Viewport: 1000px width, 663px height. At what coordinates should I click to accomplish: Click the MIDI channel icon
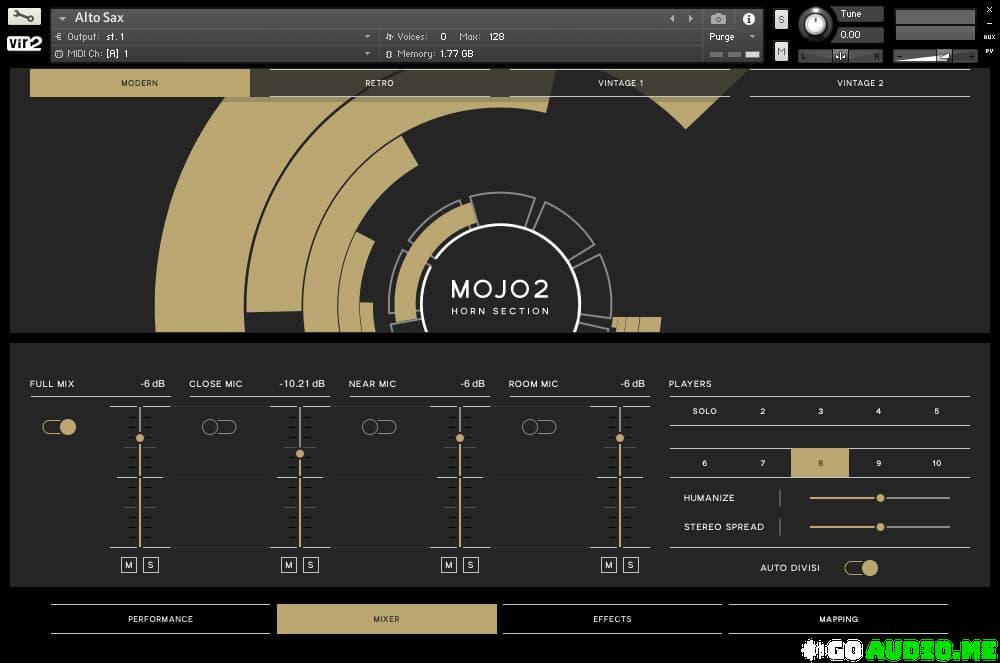tap(59, 54)
